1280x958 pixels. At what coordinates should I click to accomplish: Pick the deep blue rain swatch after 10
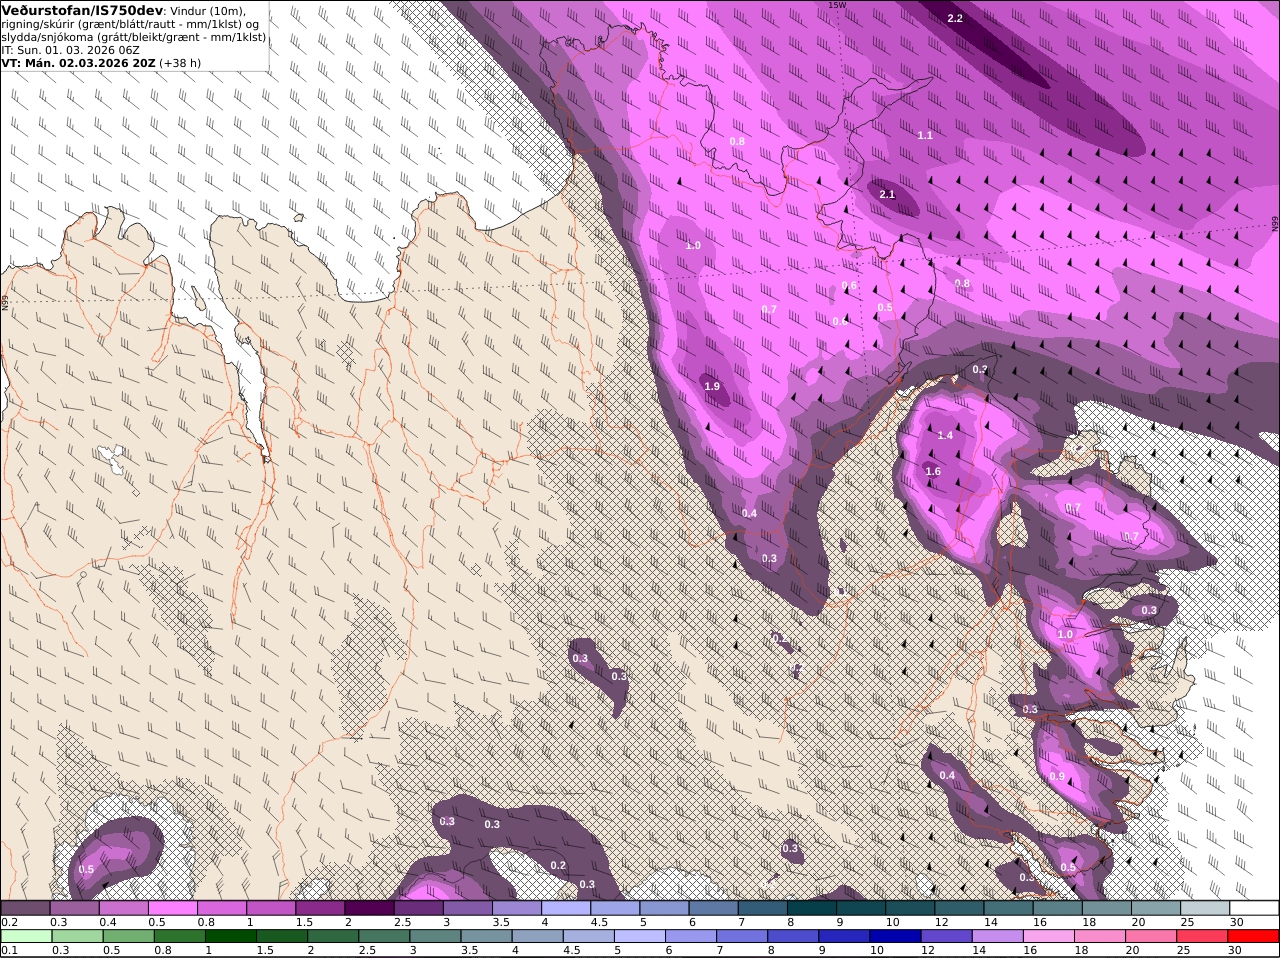pos(895,936)
